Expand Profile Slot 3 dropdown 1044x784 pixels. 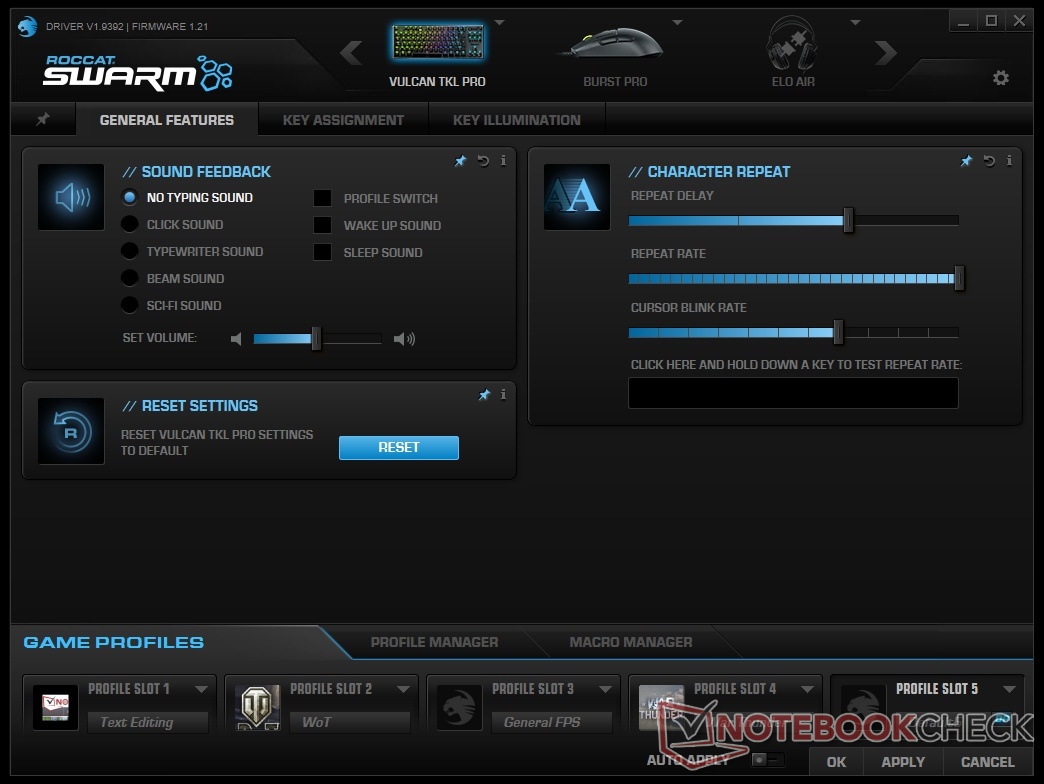click(605, 689)
